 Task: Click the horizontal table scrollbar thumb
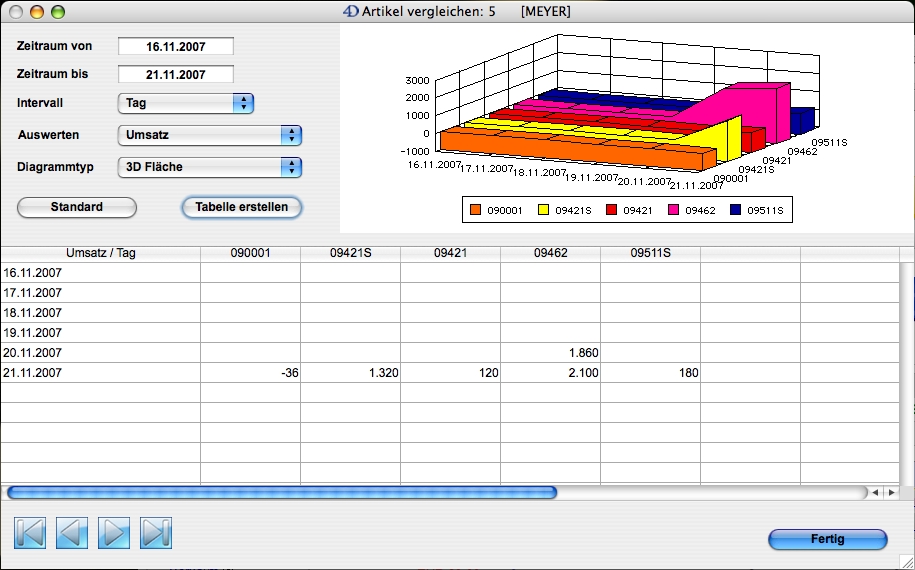coord(280,492)
